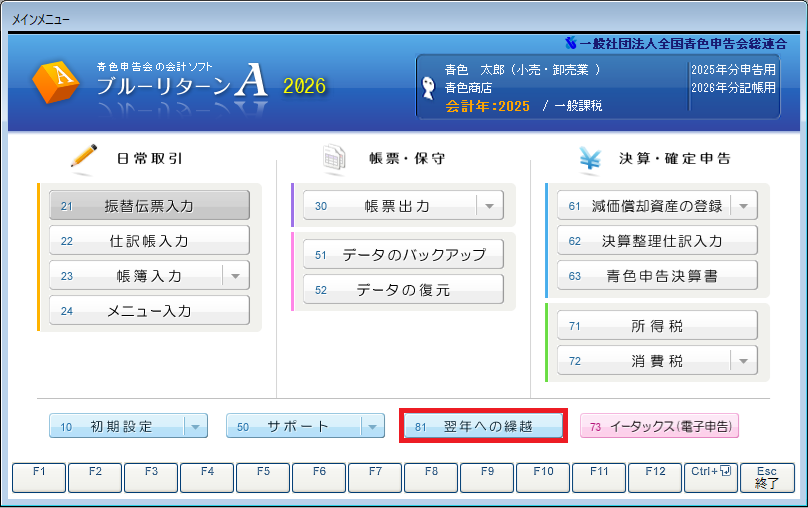The width and height of the screenshot is (808, 508).
Task: Expand the 消費税 dropdown arrow
Action: (x=744, y=360)
